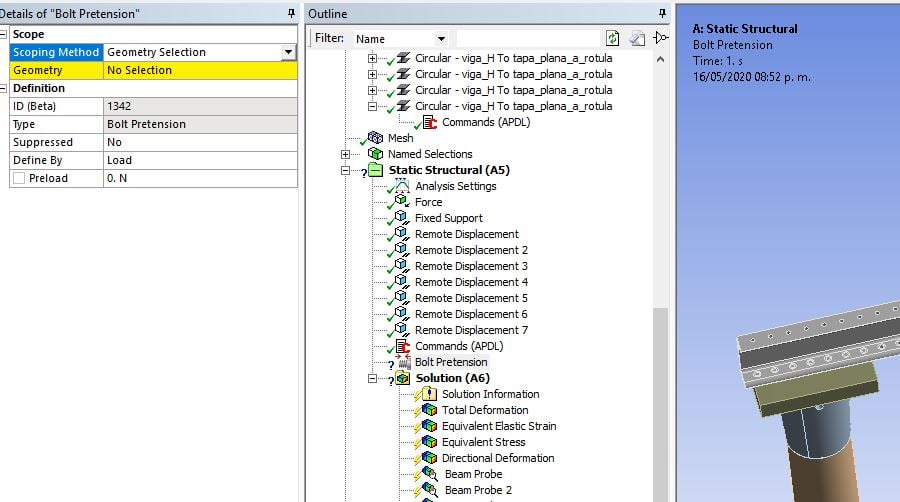Collapse the Definition section in Details

(x=3, y=88)
